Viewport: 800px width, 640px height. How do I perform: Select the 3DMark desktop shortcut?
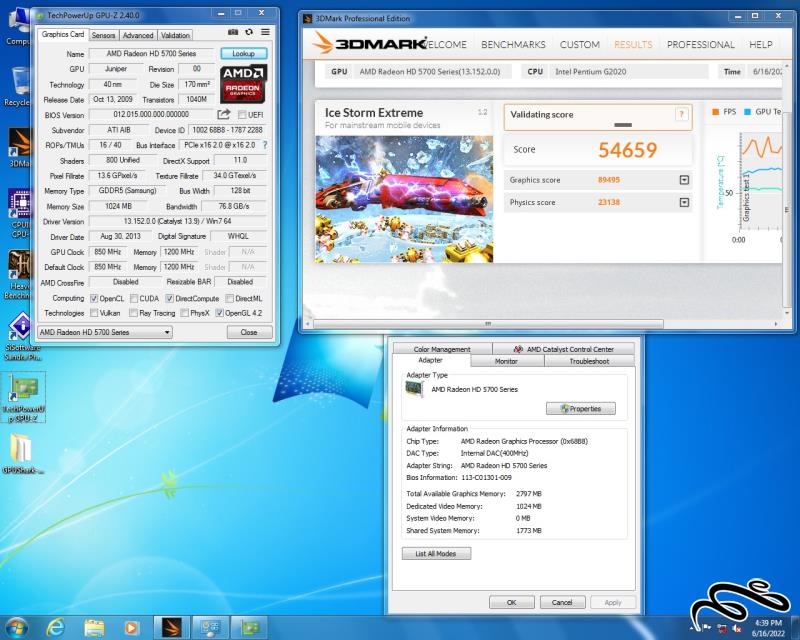(19, 147)
